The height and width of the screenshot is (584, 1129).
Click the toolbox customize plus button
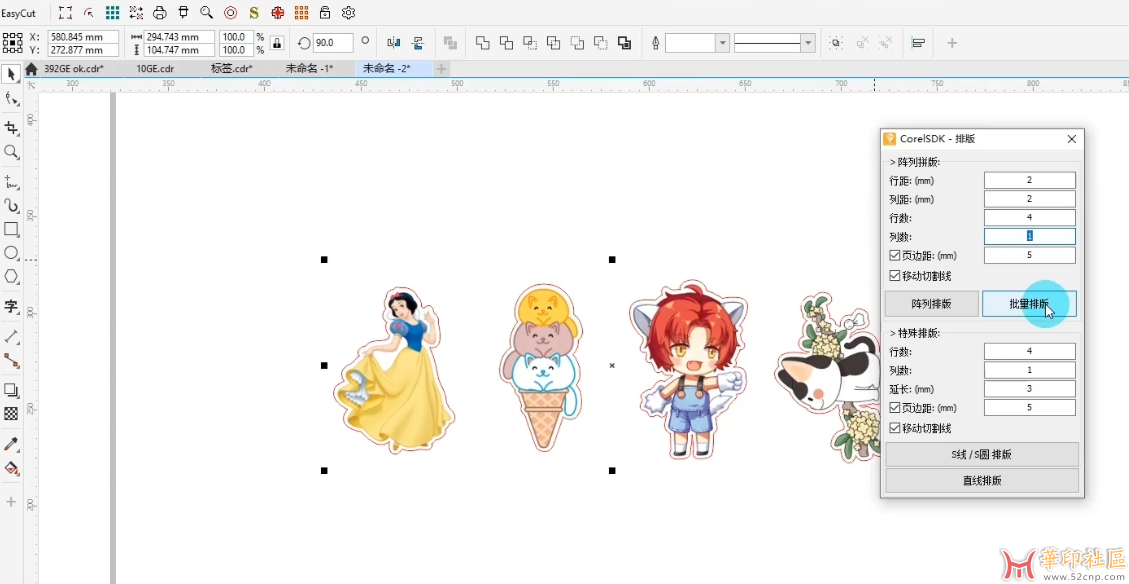11,501
